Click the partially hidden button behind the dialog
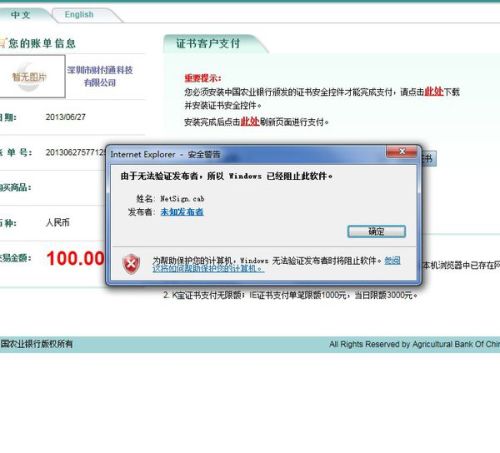 (x=429, y=158)
